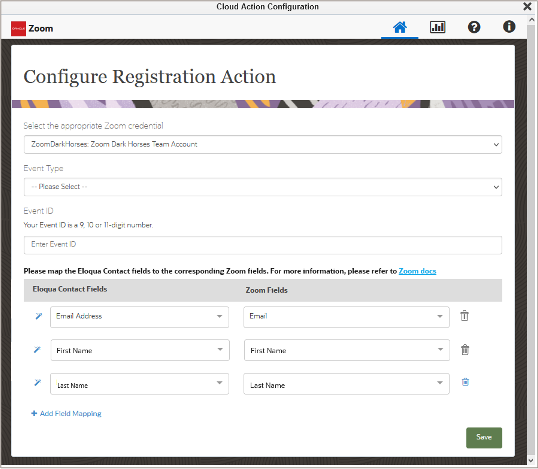Open the Zoom docs link
This screenshot has height=469, width=538.
pos(417,271)
